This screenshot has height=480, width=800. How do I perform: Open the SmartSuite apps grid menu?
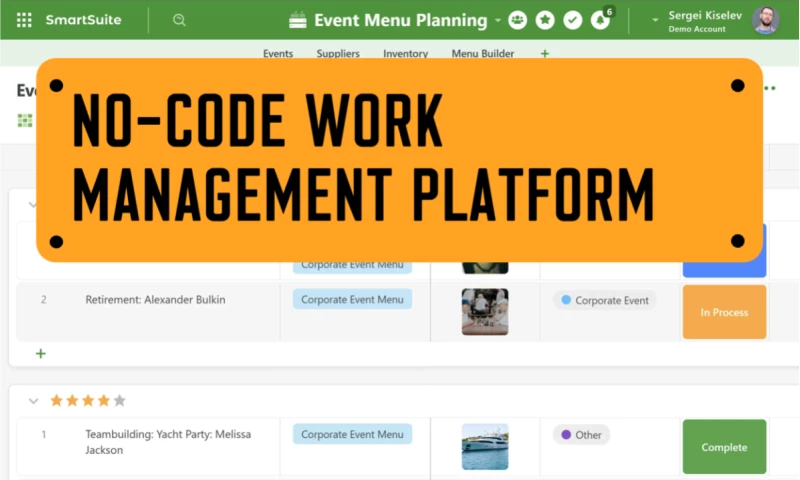24,20
